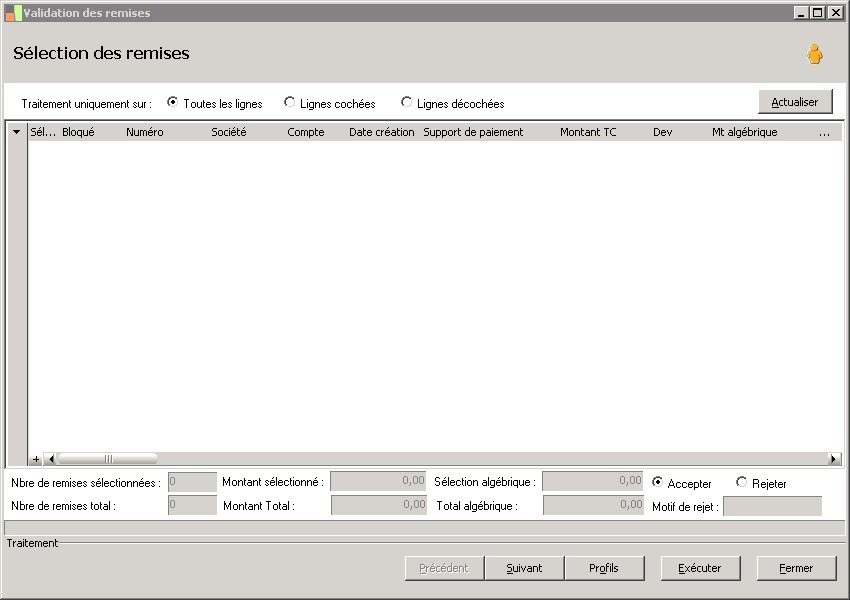Click the ellipsis column header
850x600 pixels.
(825, 132)
